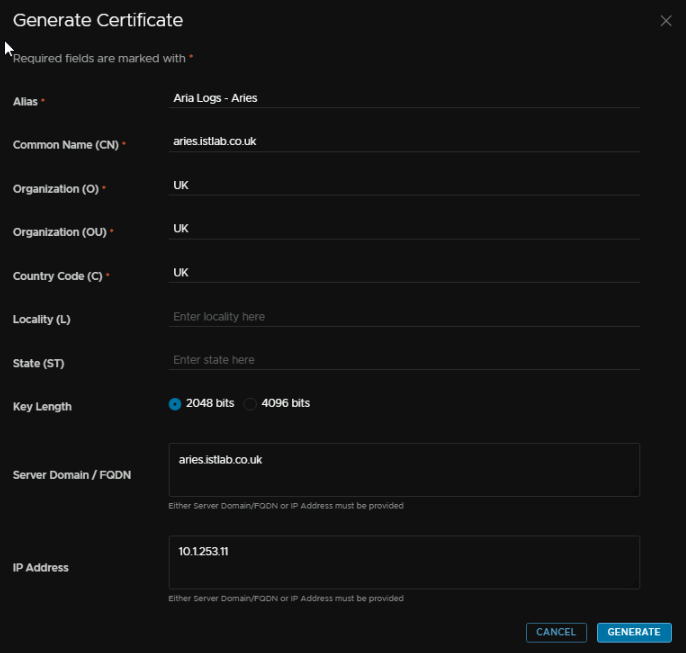Click the Server Domain / FQDN label
This screenshot has width=686, height=653.
coord(72,475)
